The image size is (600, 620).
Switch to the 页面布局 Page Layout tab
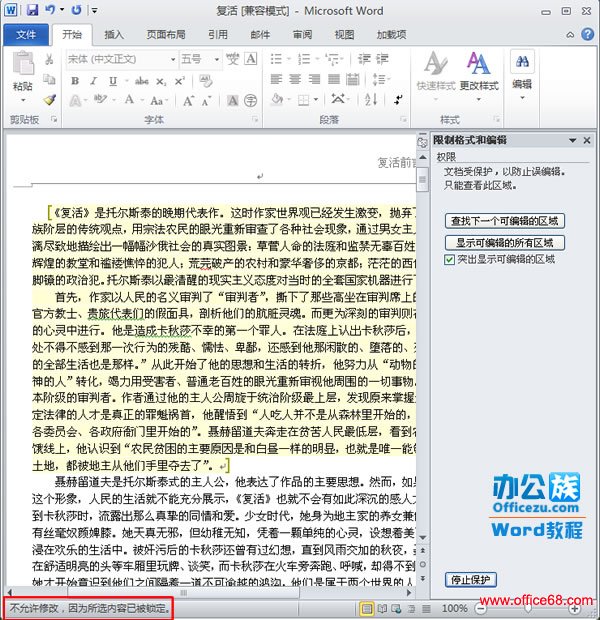[x=166, y=34]
